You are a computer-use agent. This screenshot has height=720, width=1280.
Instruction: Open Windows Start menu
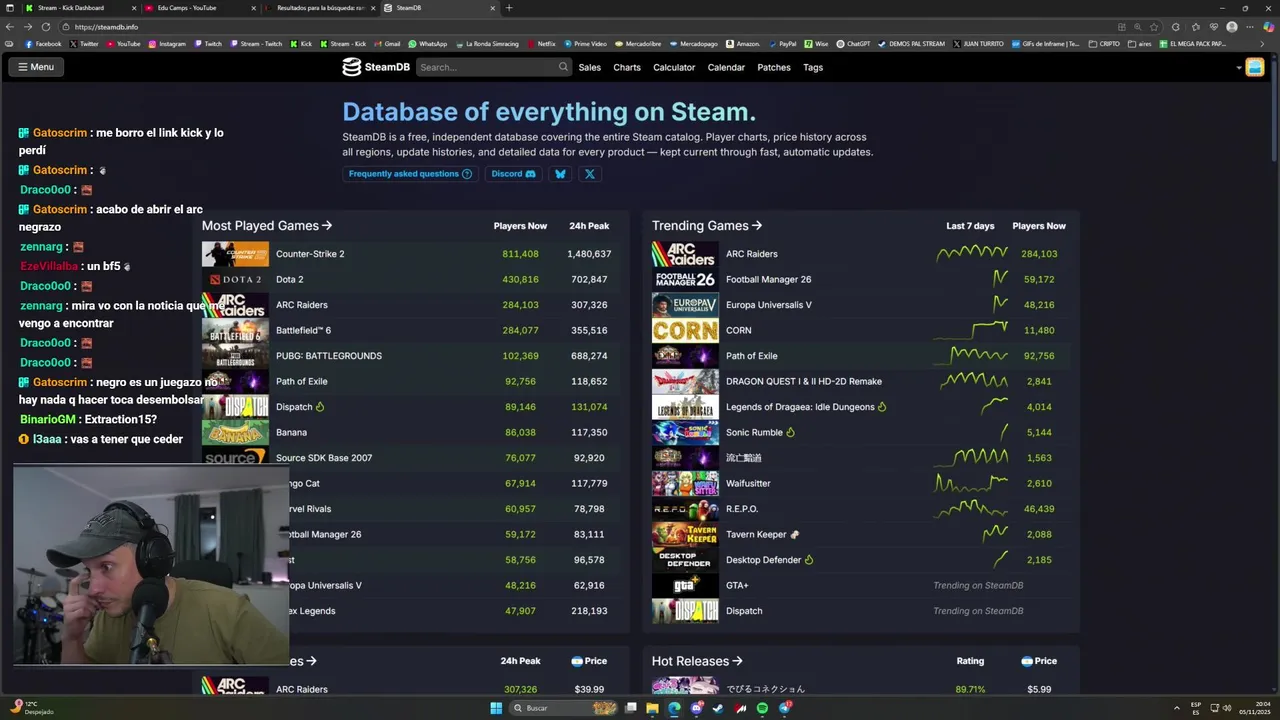[495, 708]
